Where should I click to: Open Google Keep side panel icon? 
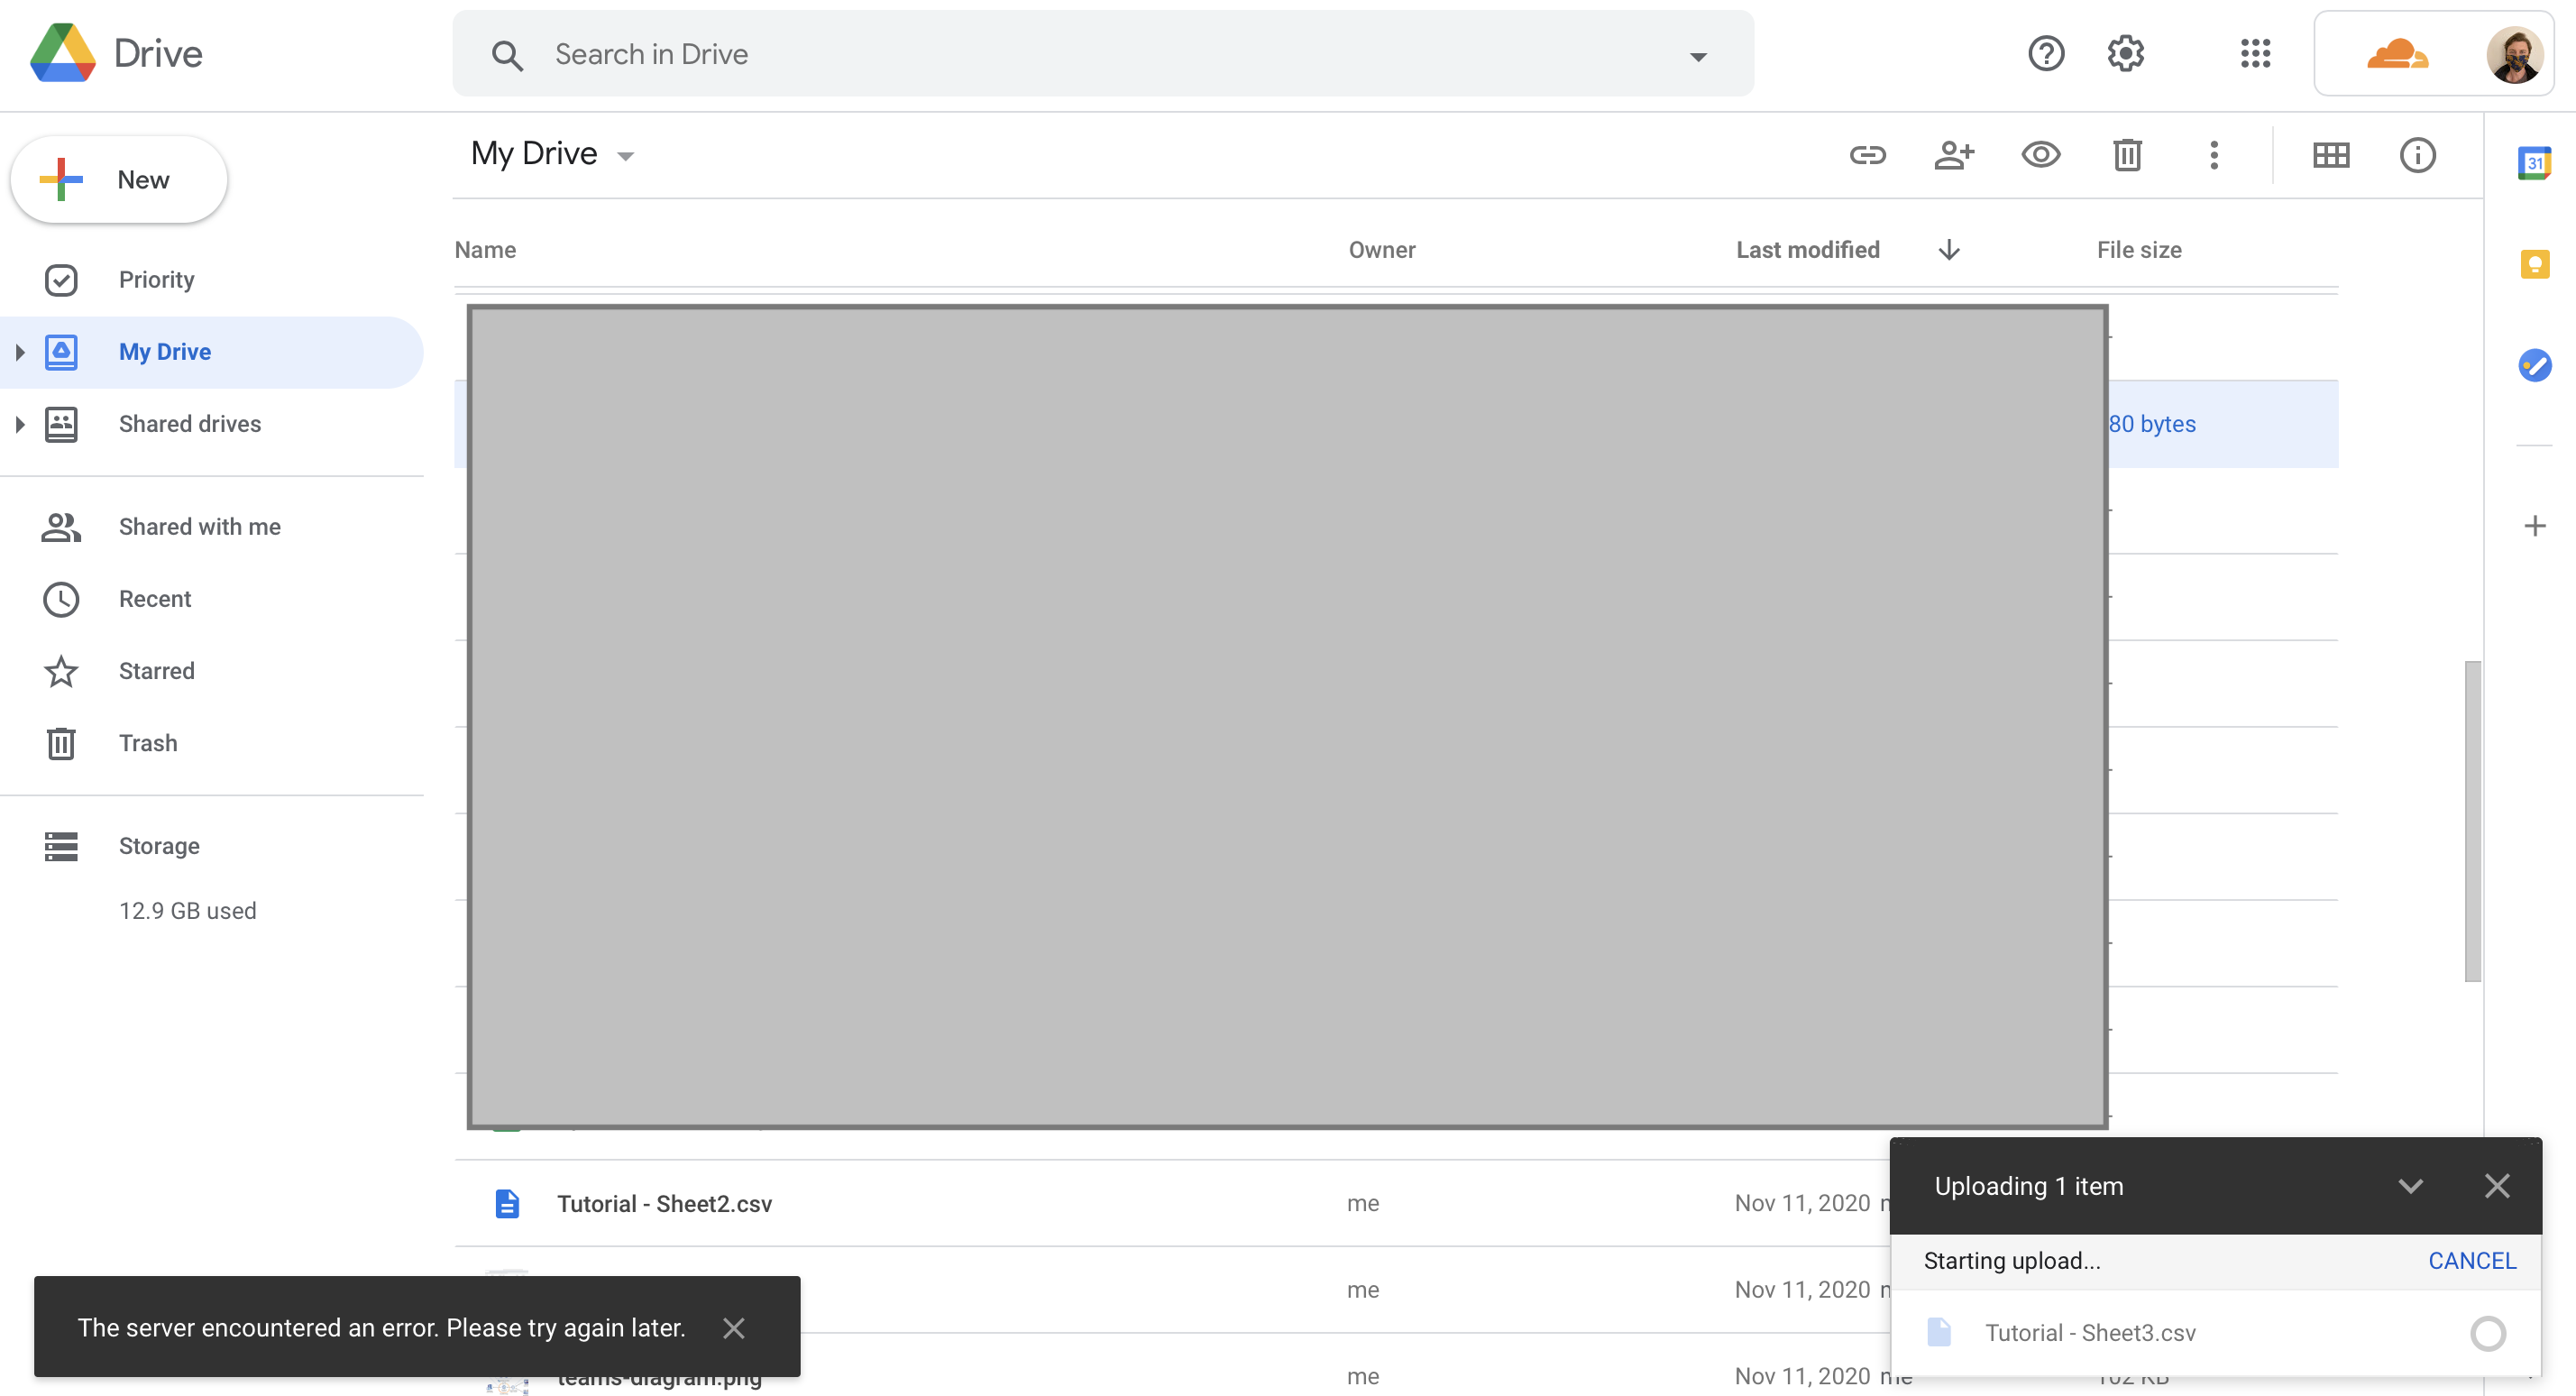[x=2534, y=264]
